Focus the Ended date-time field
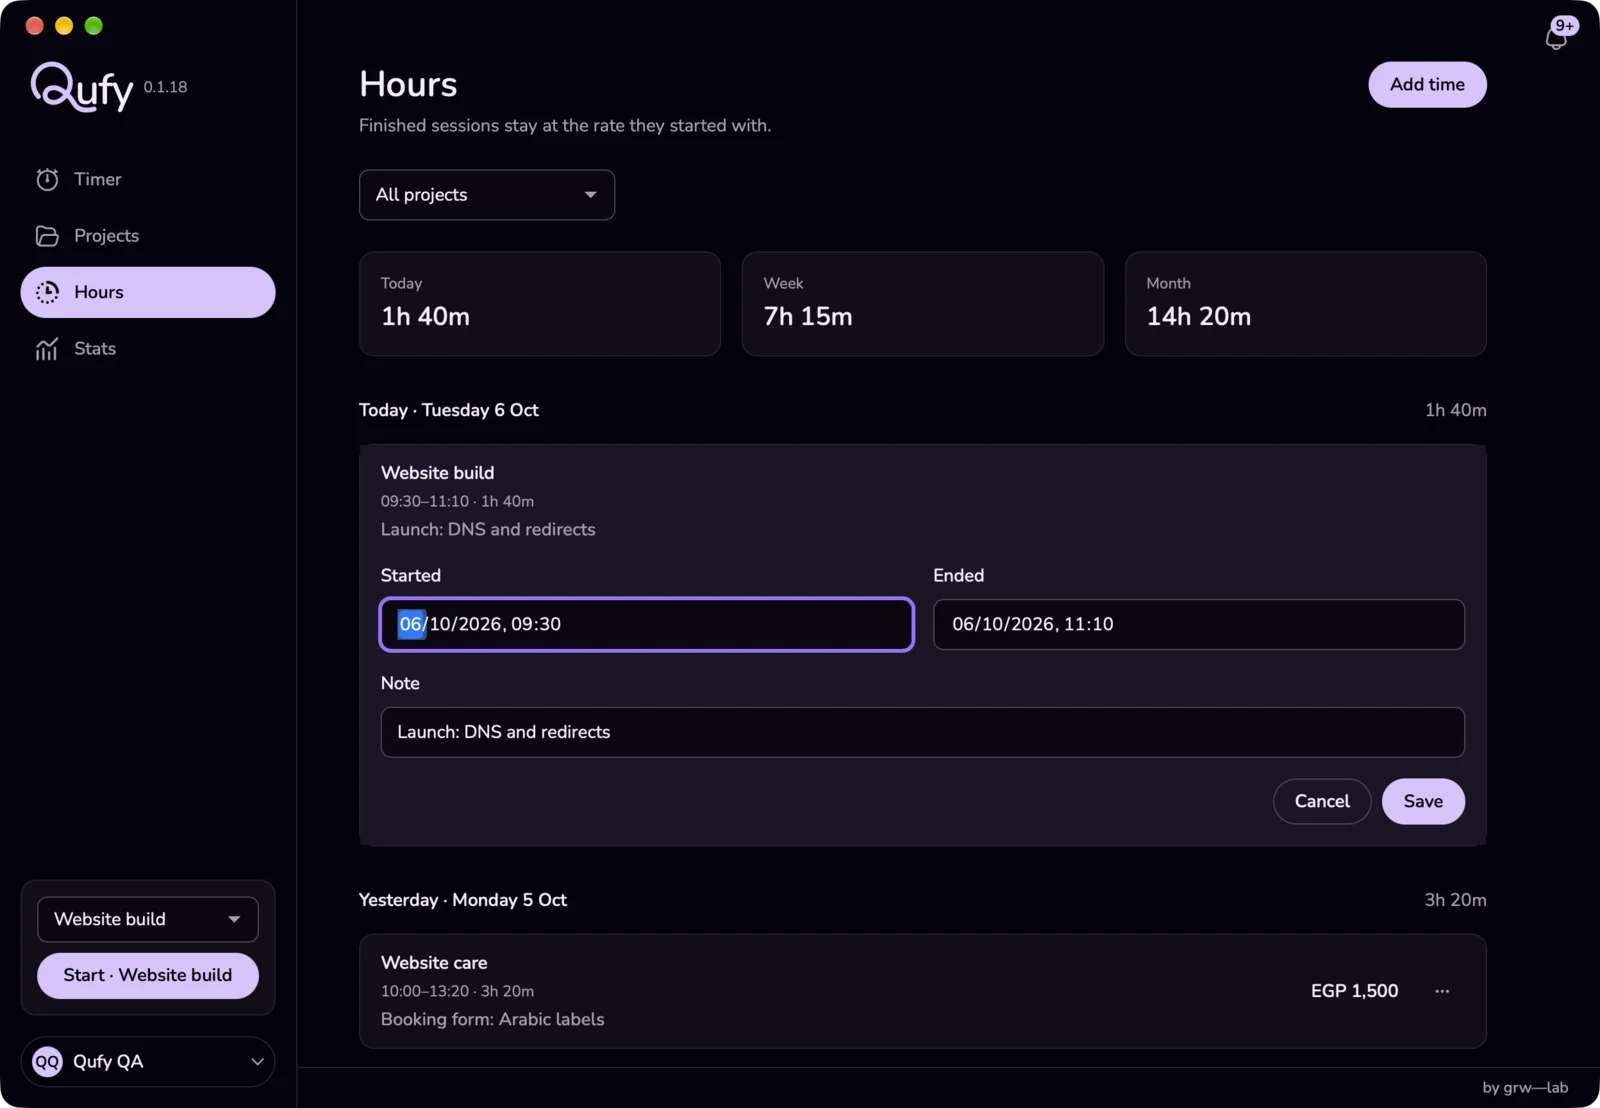The image size is (1600, 1108). point(1199,624)
